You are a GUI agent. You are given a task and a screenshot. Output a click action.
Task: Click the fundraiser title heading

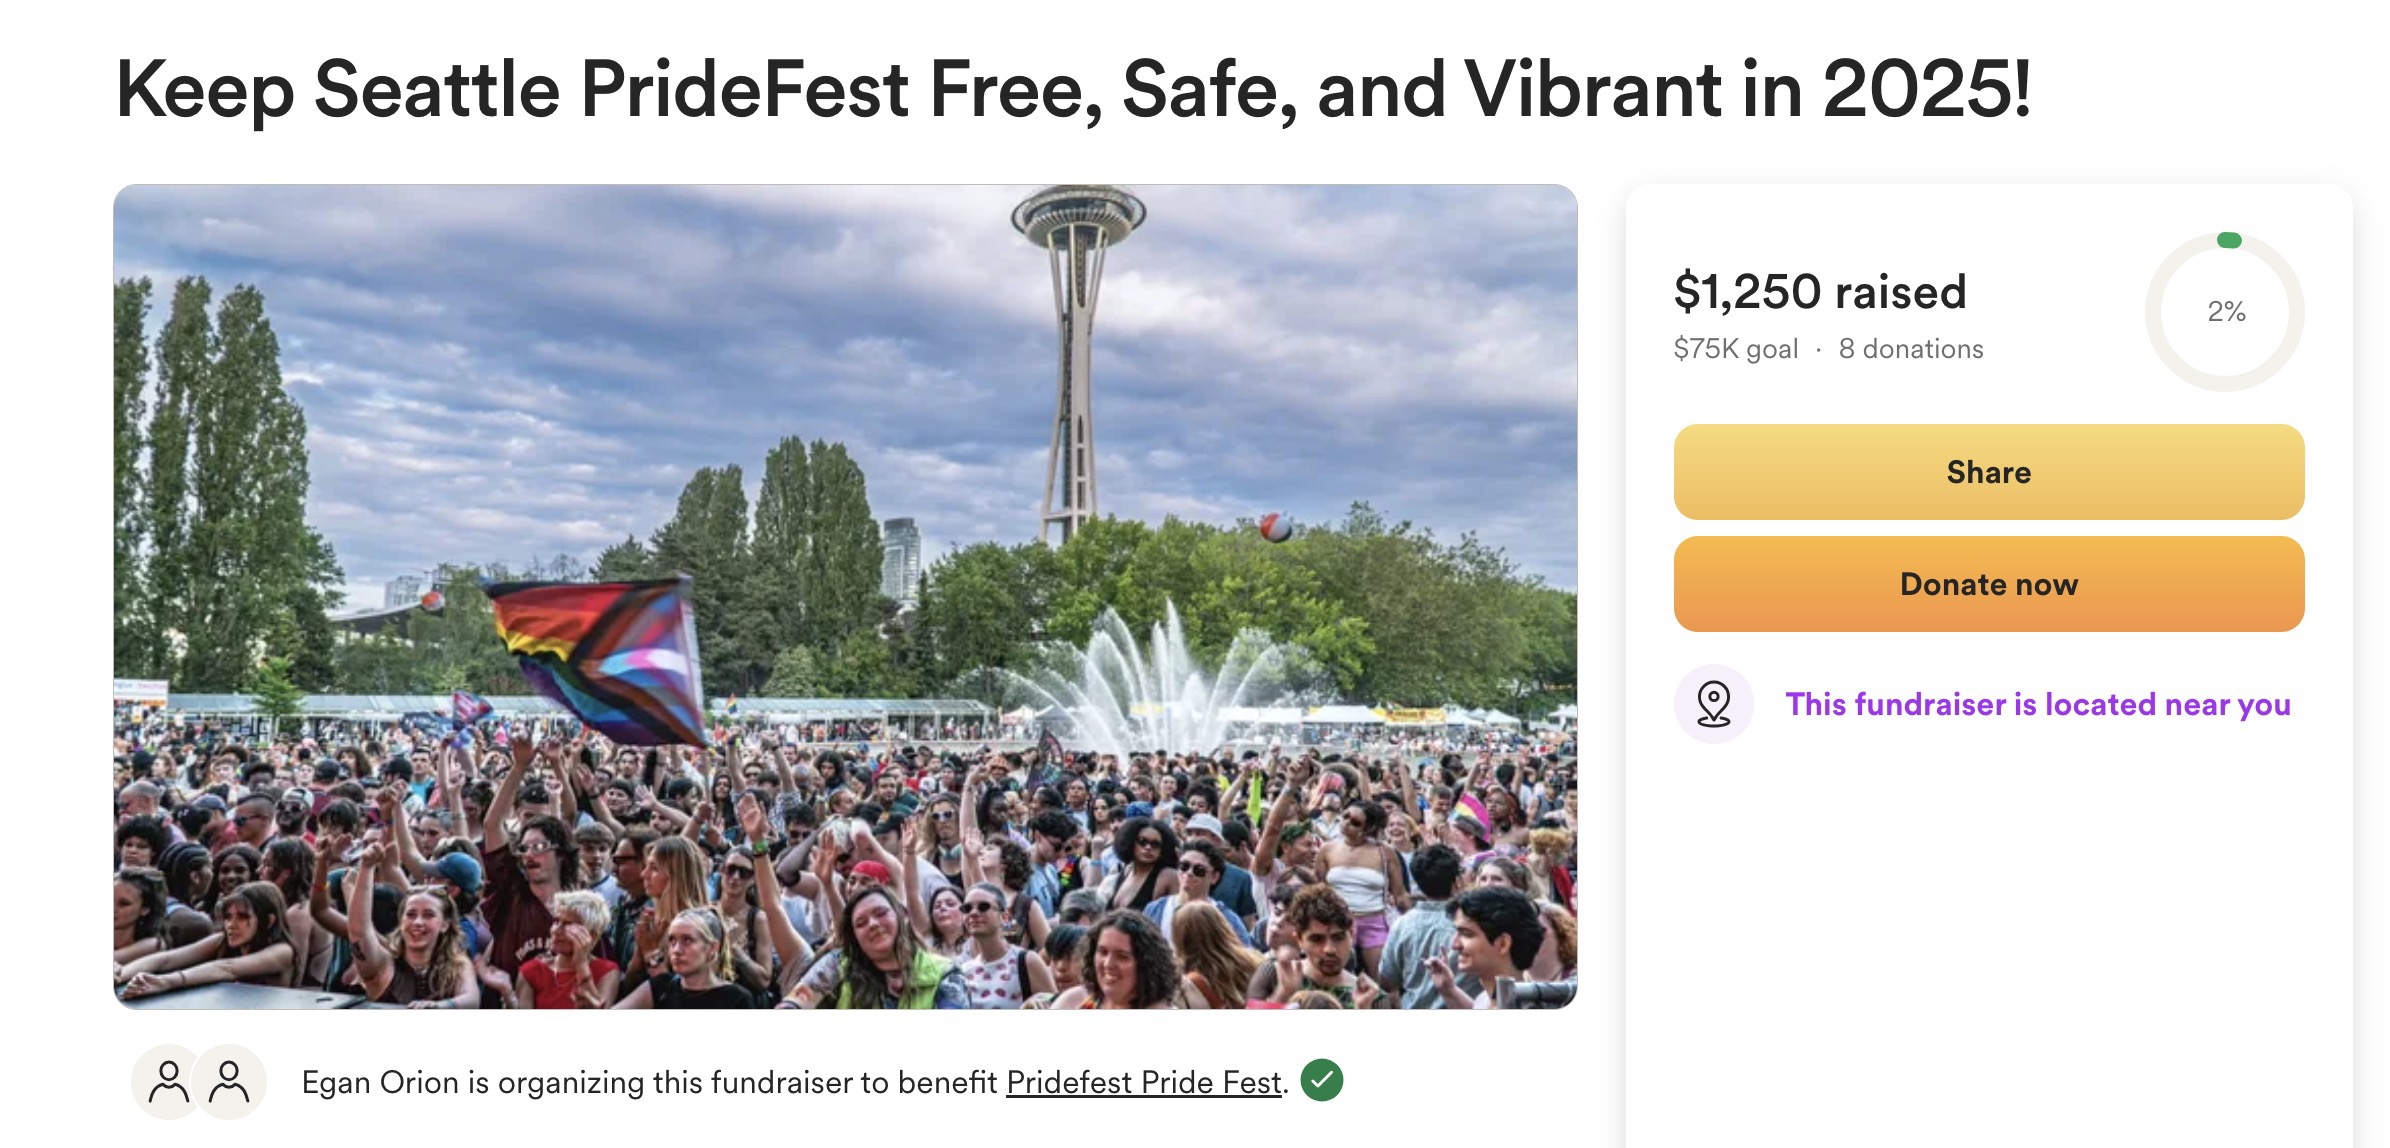click(1073, 89)
